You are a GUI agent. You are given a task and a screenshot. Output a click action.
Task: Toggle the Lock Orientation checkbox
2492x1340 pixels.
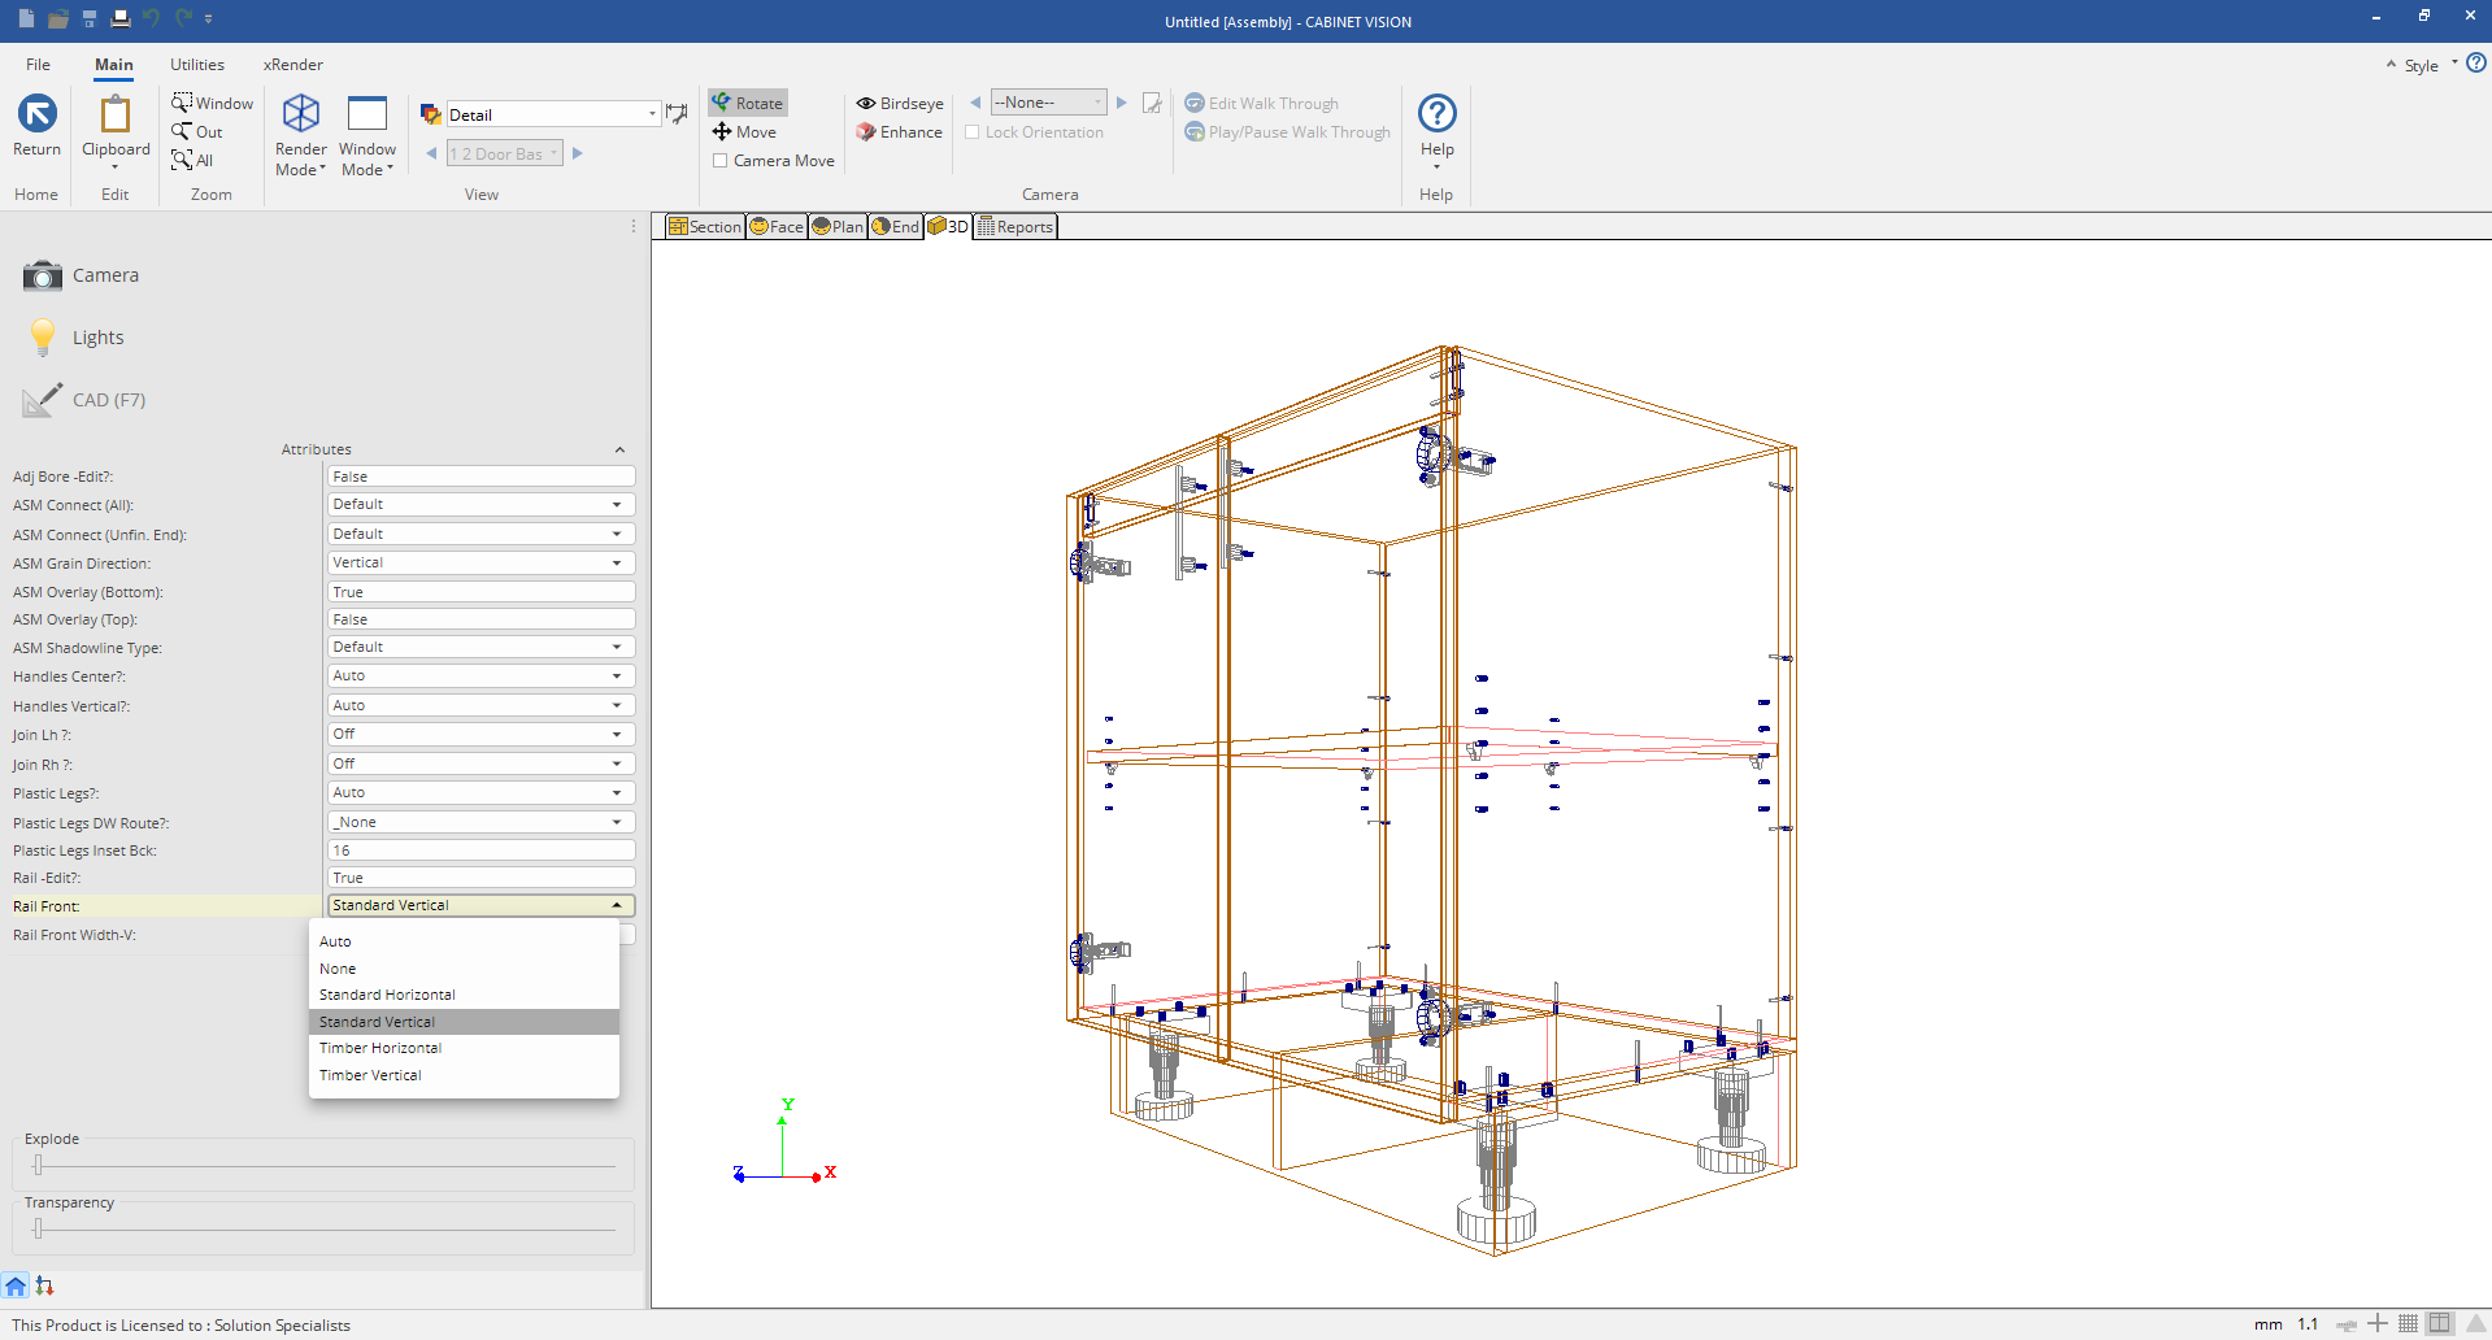972,132
